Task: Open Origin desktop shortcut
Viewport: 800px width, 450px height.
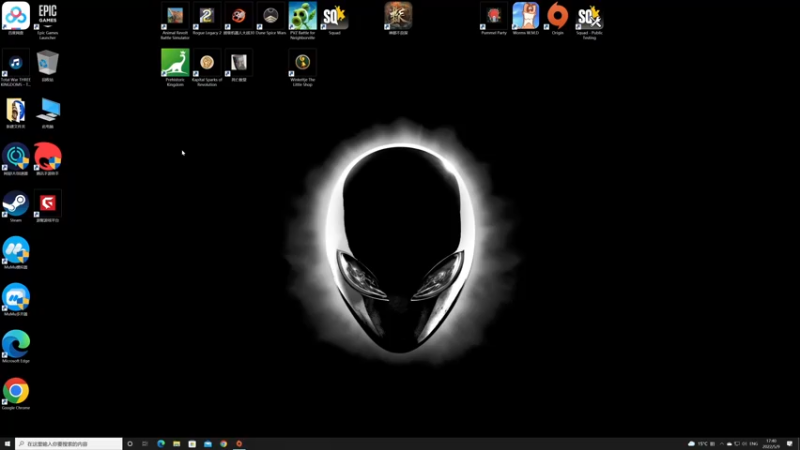Action: (558, 18)
